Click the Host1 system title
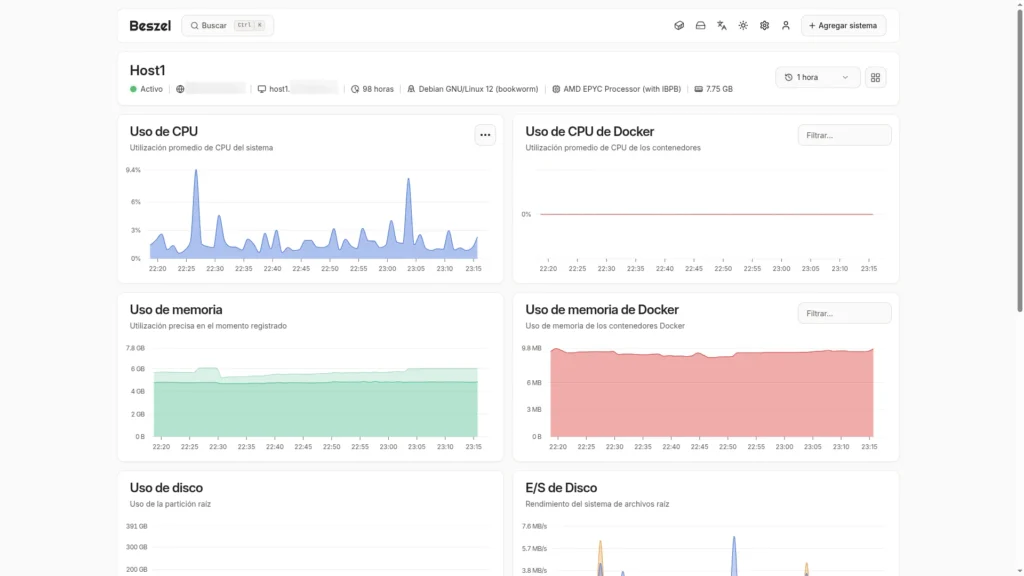The image size is (1024, 576). [x=147, y=70]
